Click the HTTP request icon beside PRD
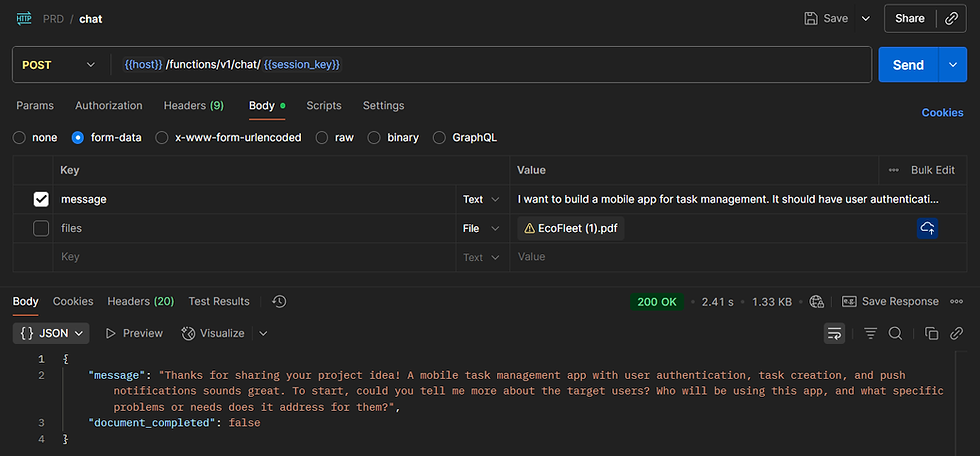The height and width of the screenshot is (456, 980). (24, 19)
